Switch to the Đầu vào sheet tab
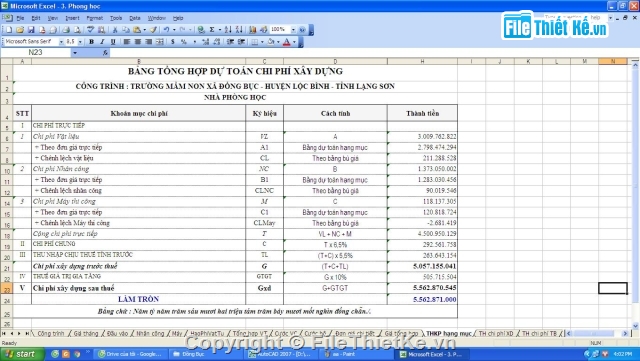The image size is (640, 361). pyautogui.click(x=118, y=334)
